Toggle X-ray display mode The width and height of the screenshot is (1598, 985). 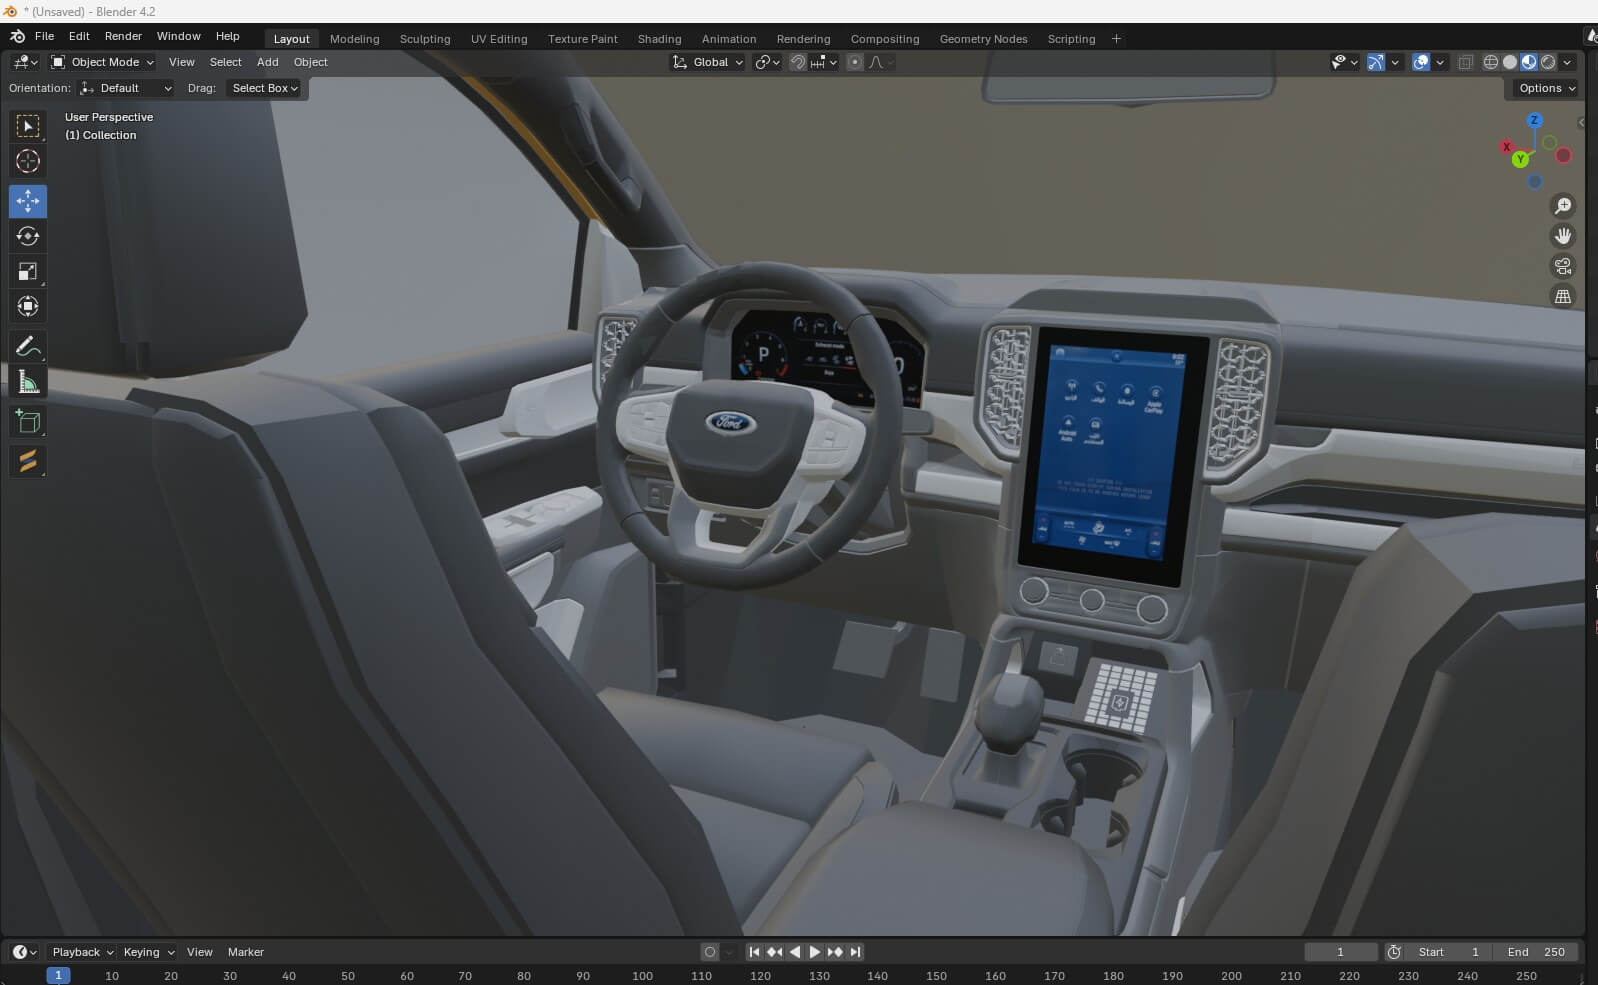[x=1465, y=62]
